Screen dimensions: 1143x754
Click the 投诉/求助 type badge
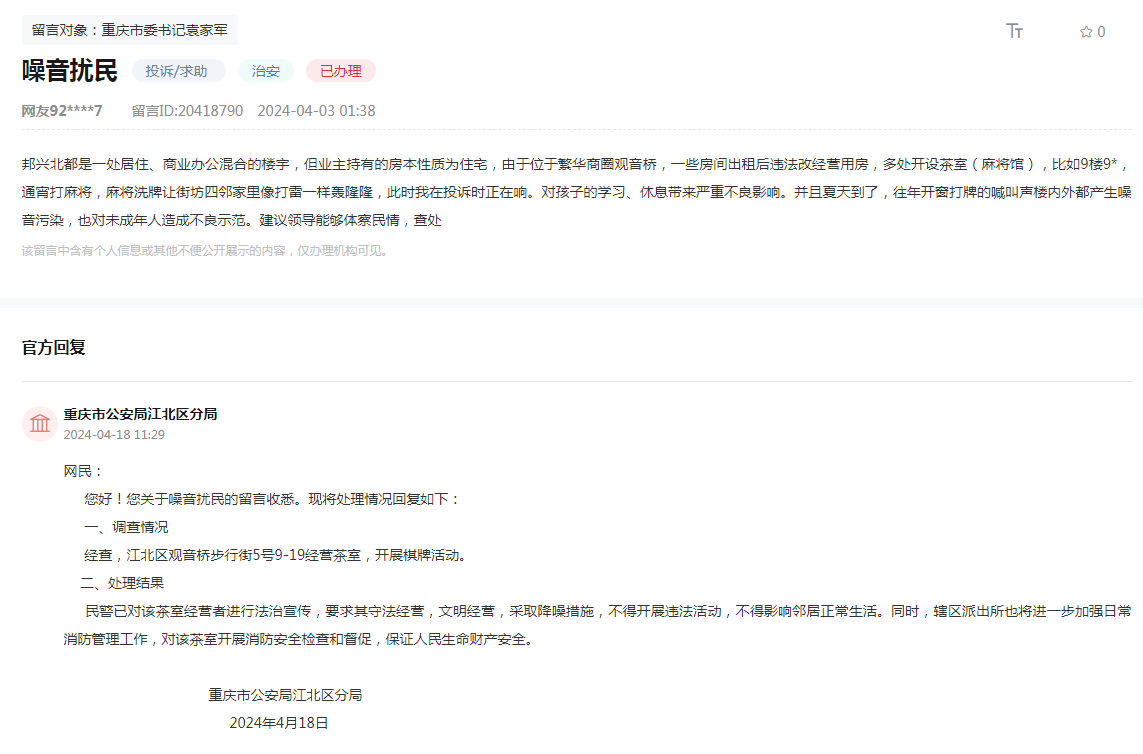[177, 72]
